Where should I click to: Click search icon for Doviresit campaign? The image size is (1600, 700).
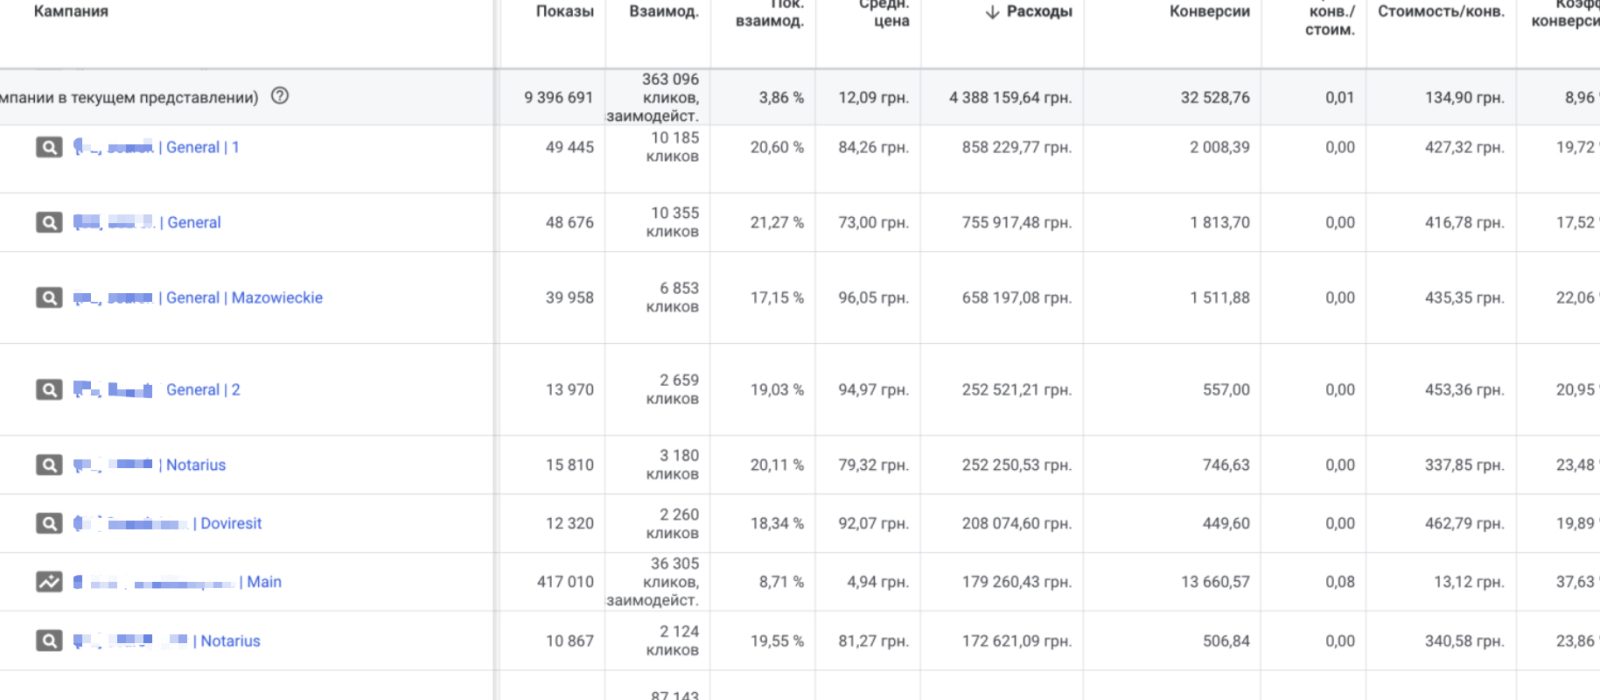tap(49, 523)
